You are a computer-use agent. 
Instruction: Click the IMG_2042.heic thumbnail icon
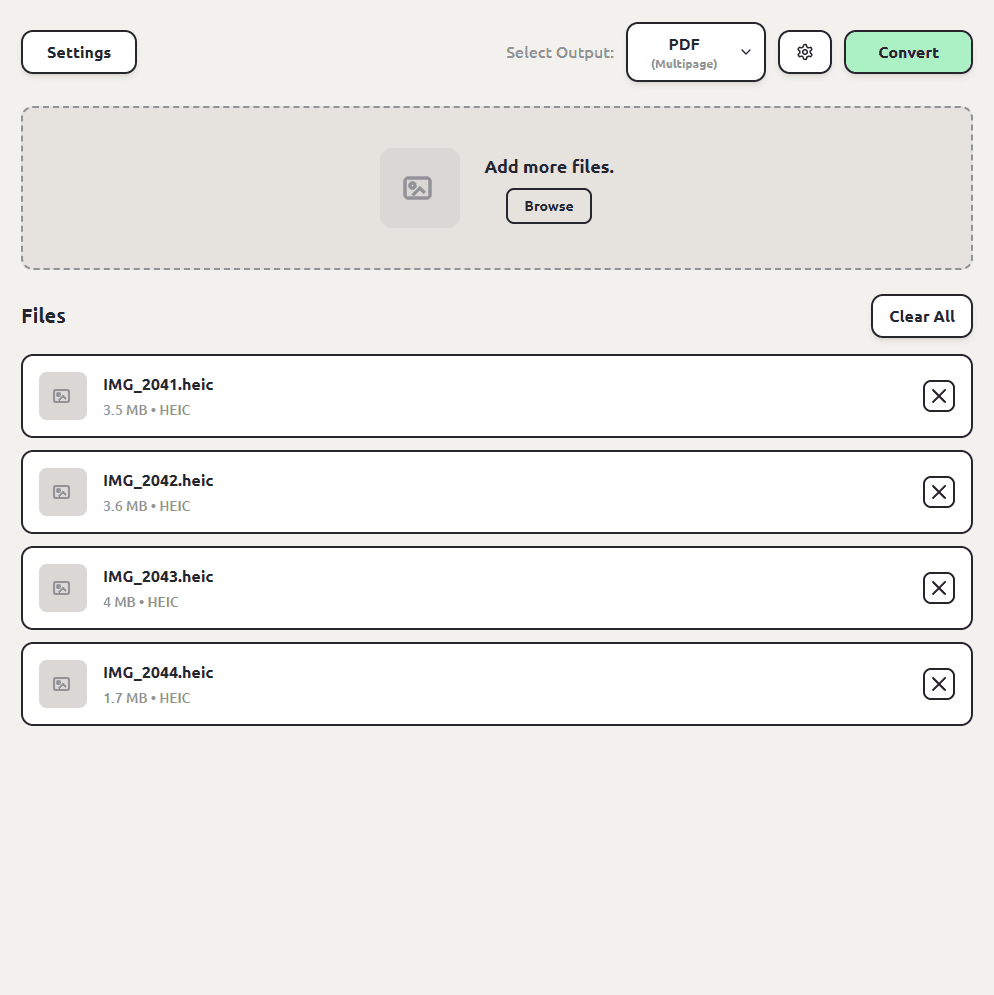[x=63, y=492]
